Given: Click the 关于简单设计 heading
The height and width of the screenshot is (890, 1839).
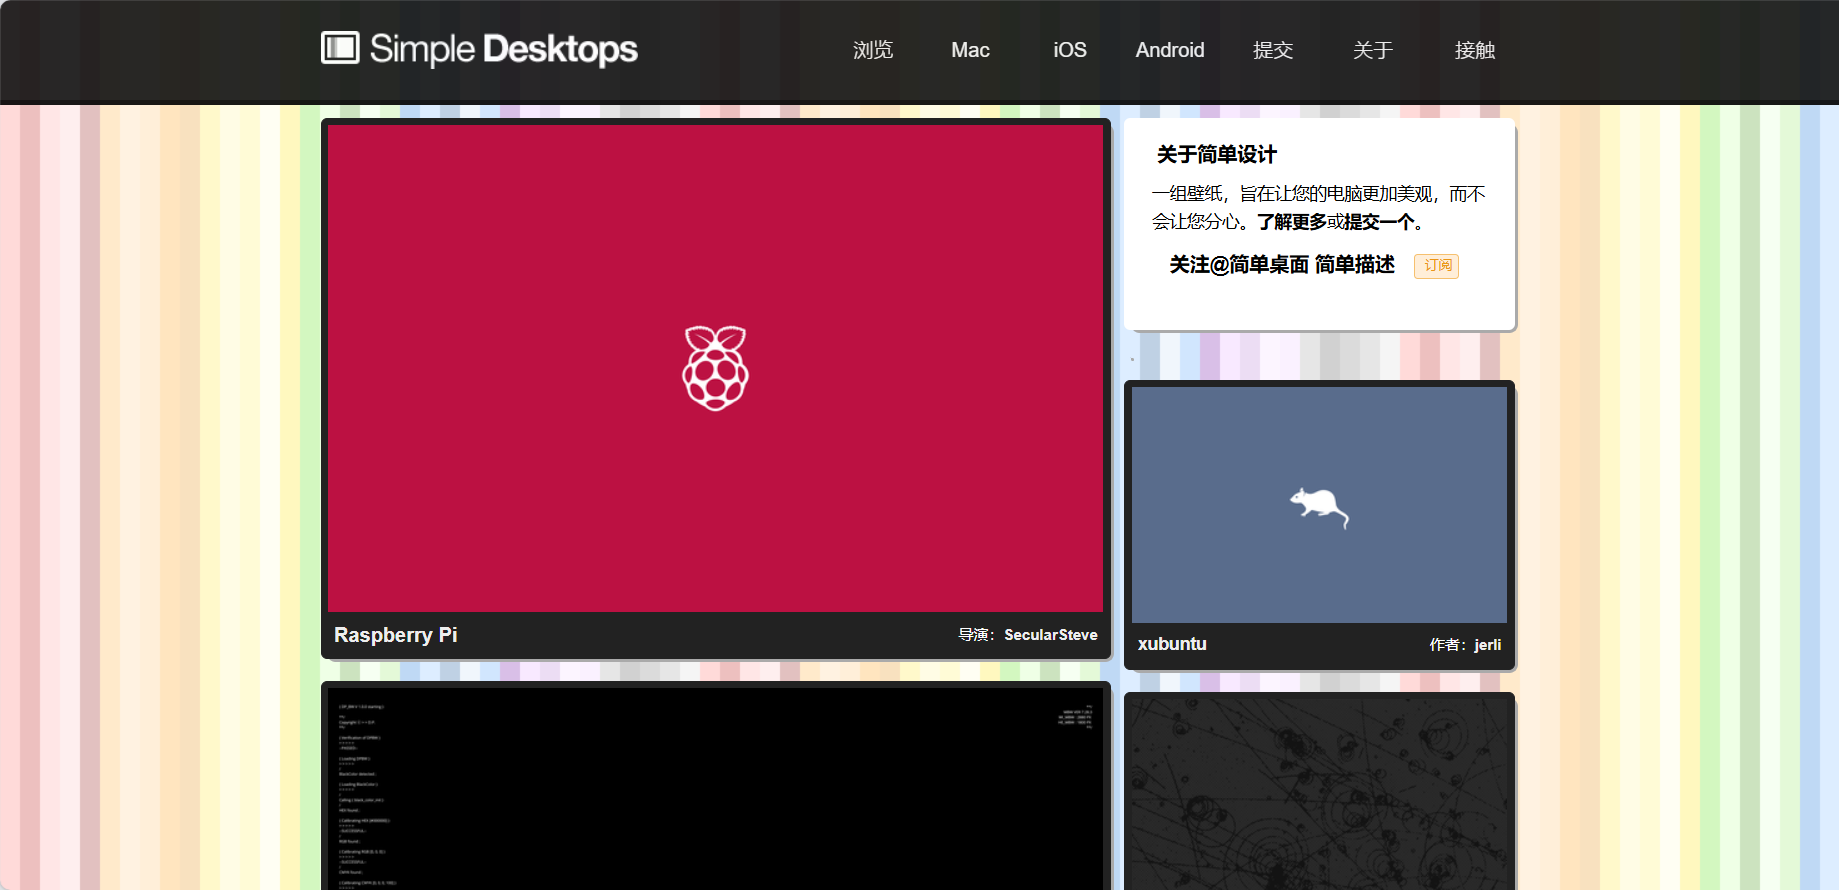Looking at the screenshot, I should 1216,155.
